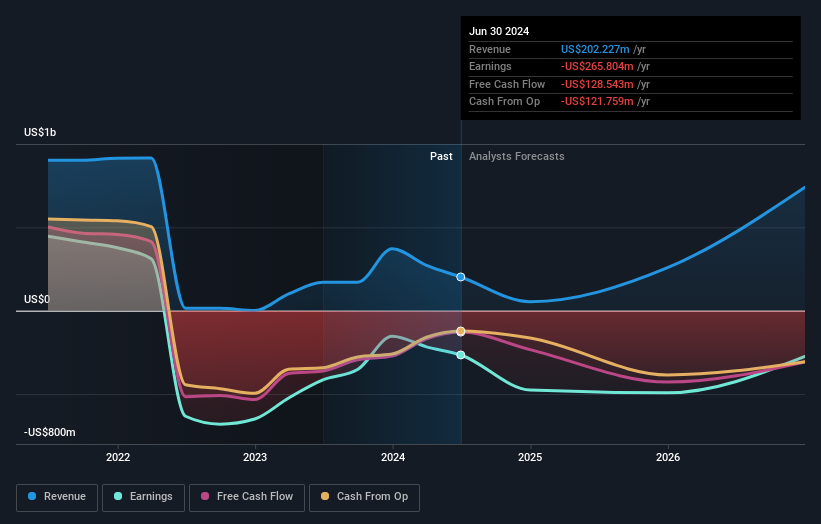Toggle the Revenue legend button
Image resolution: width=821 pixels, height=524 pixels.
[x=57, y=497]
